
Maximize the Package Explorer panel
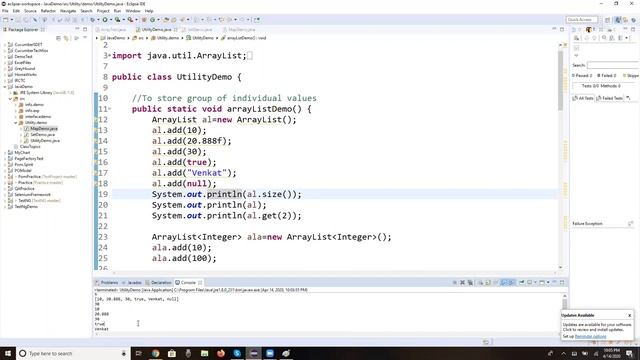(85, 29)
